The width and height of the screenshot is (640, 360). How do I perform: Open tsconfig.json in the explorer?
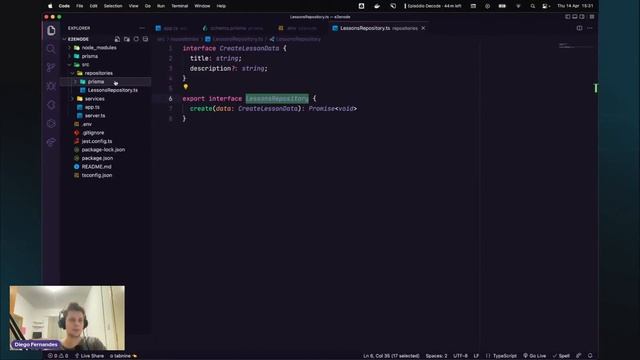[97, 176]
